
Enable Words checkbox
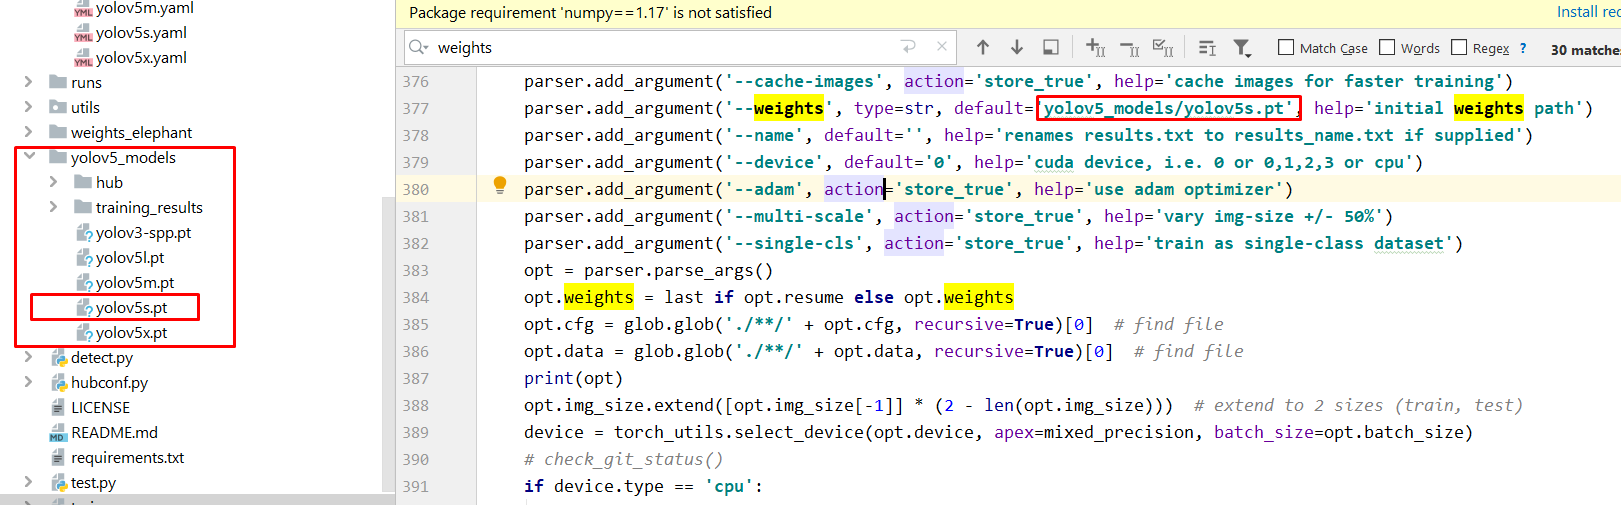[1387, 47]
